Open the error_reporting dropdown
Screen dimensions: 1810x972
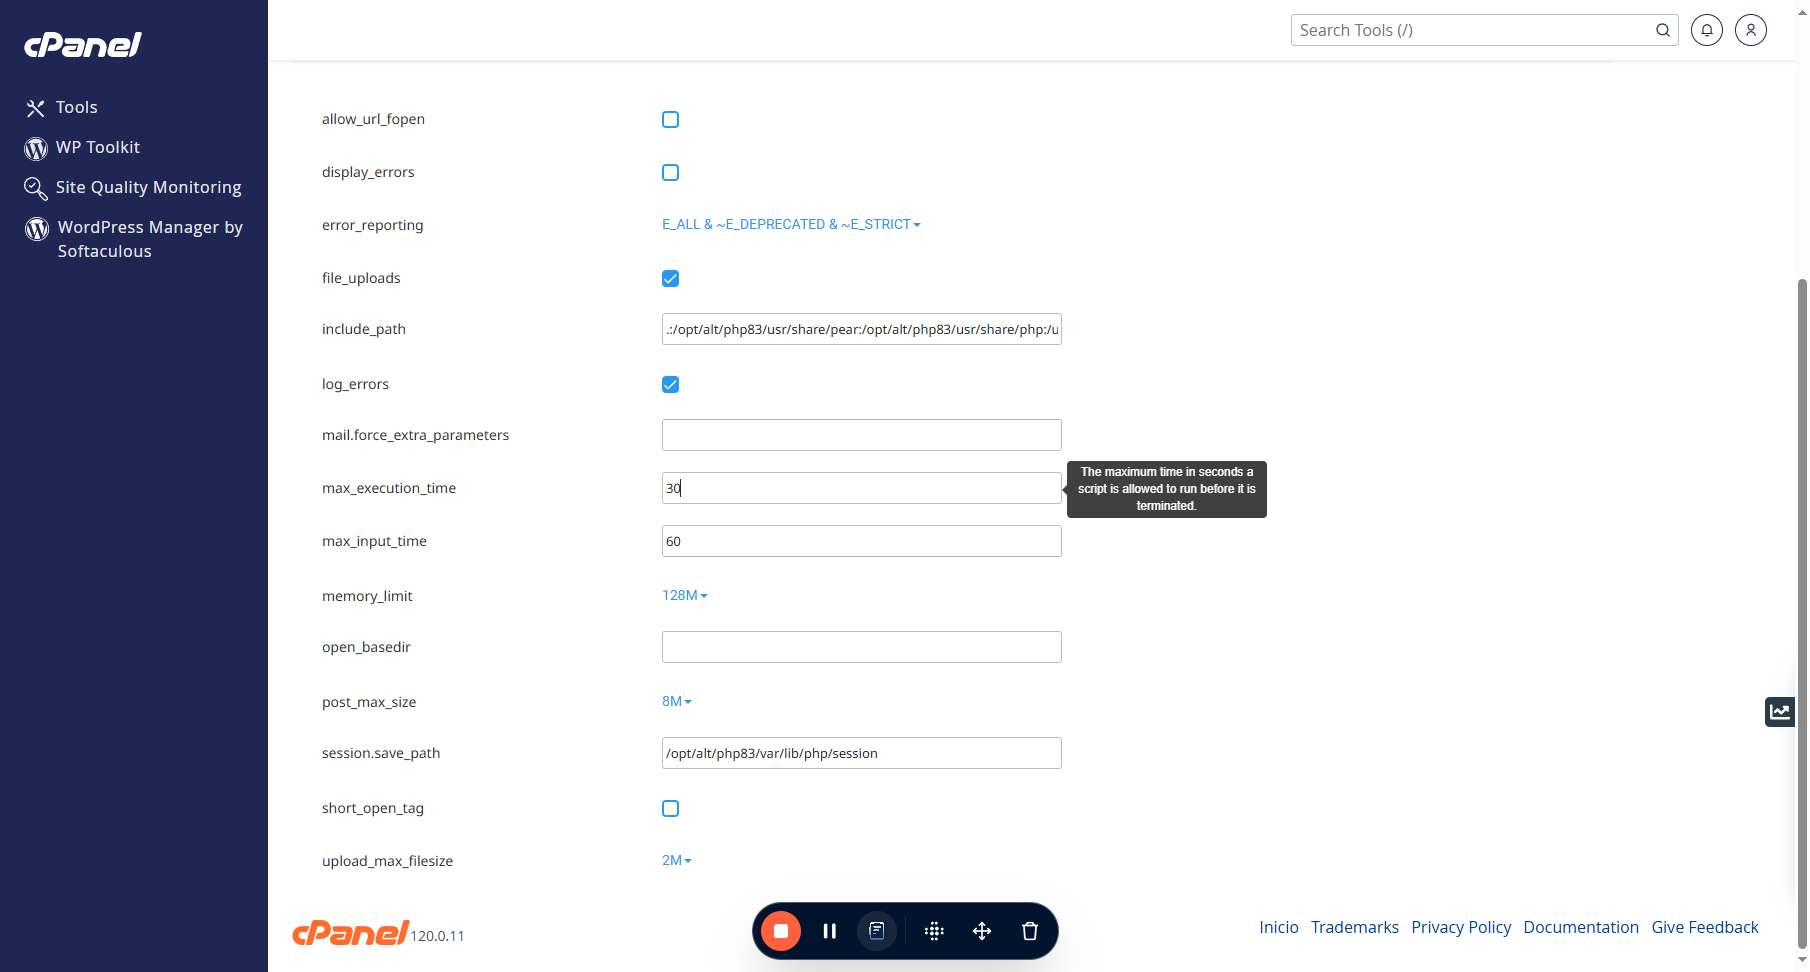pyautogui.click(x=791, y=224)
